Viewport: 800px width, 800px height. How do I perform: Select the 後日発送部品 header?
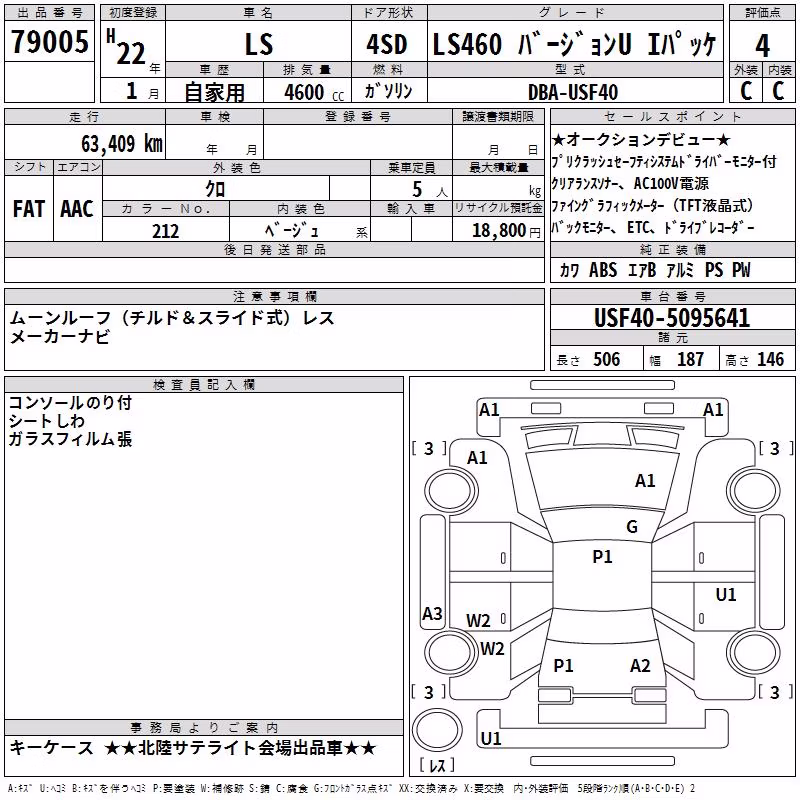tap(274, 249)
